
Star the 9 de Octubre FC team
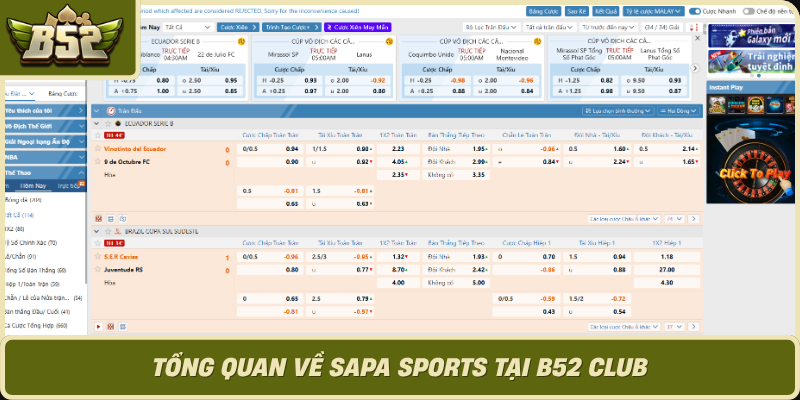tap(97, 161)
